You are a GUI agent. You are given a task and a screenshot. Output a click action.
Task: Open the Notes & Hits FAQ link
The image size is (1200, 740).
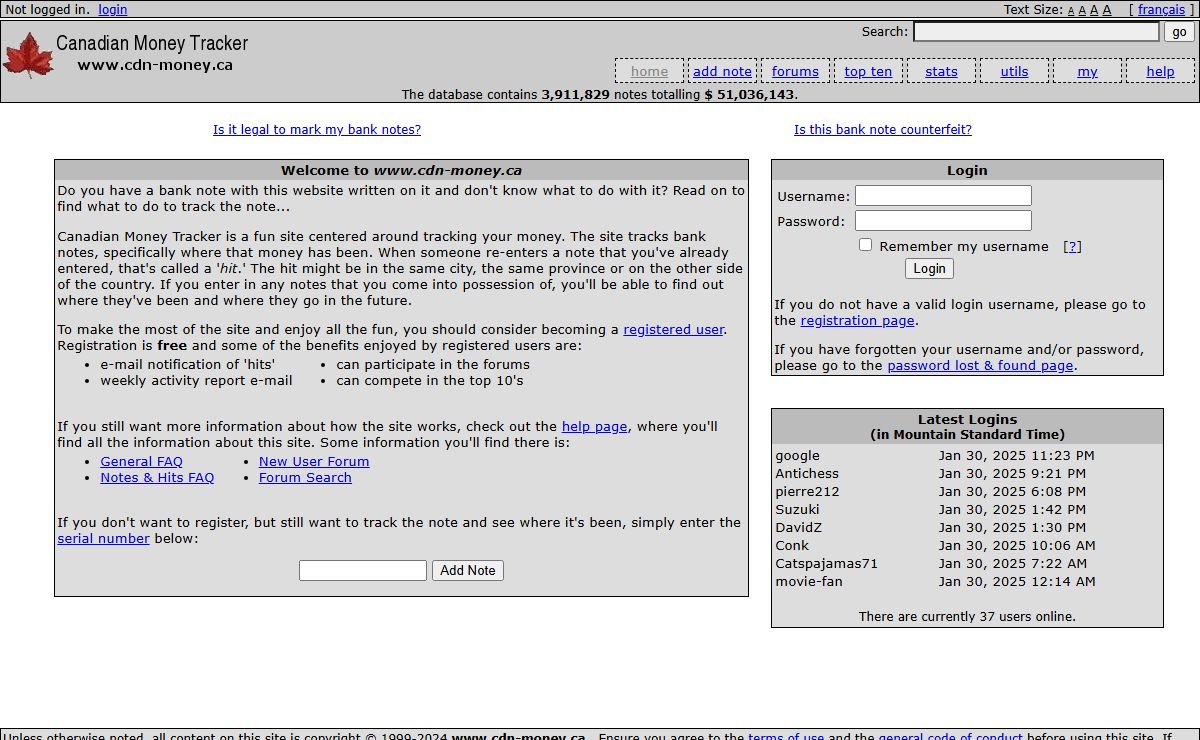pos(157,477)
